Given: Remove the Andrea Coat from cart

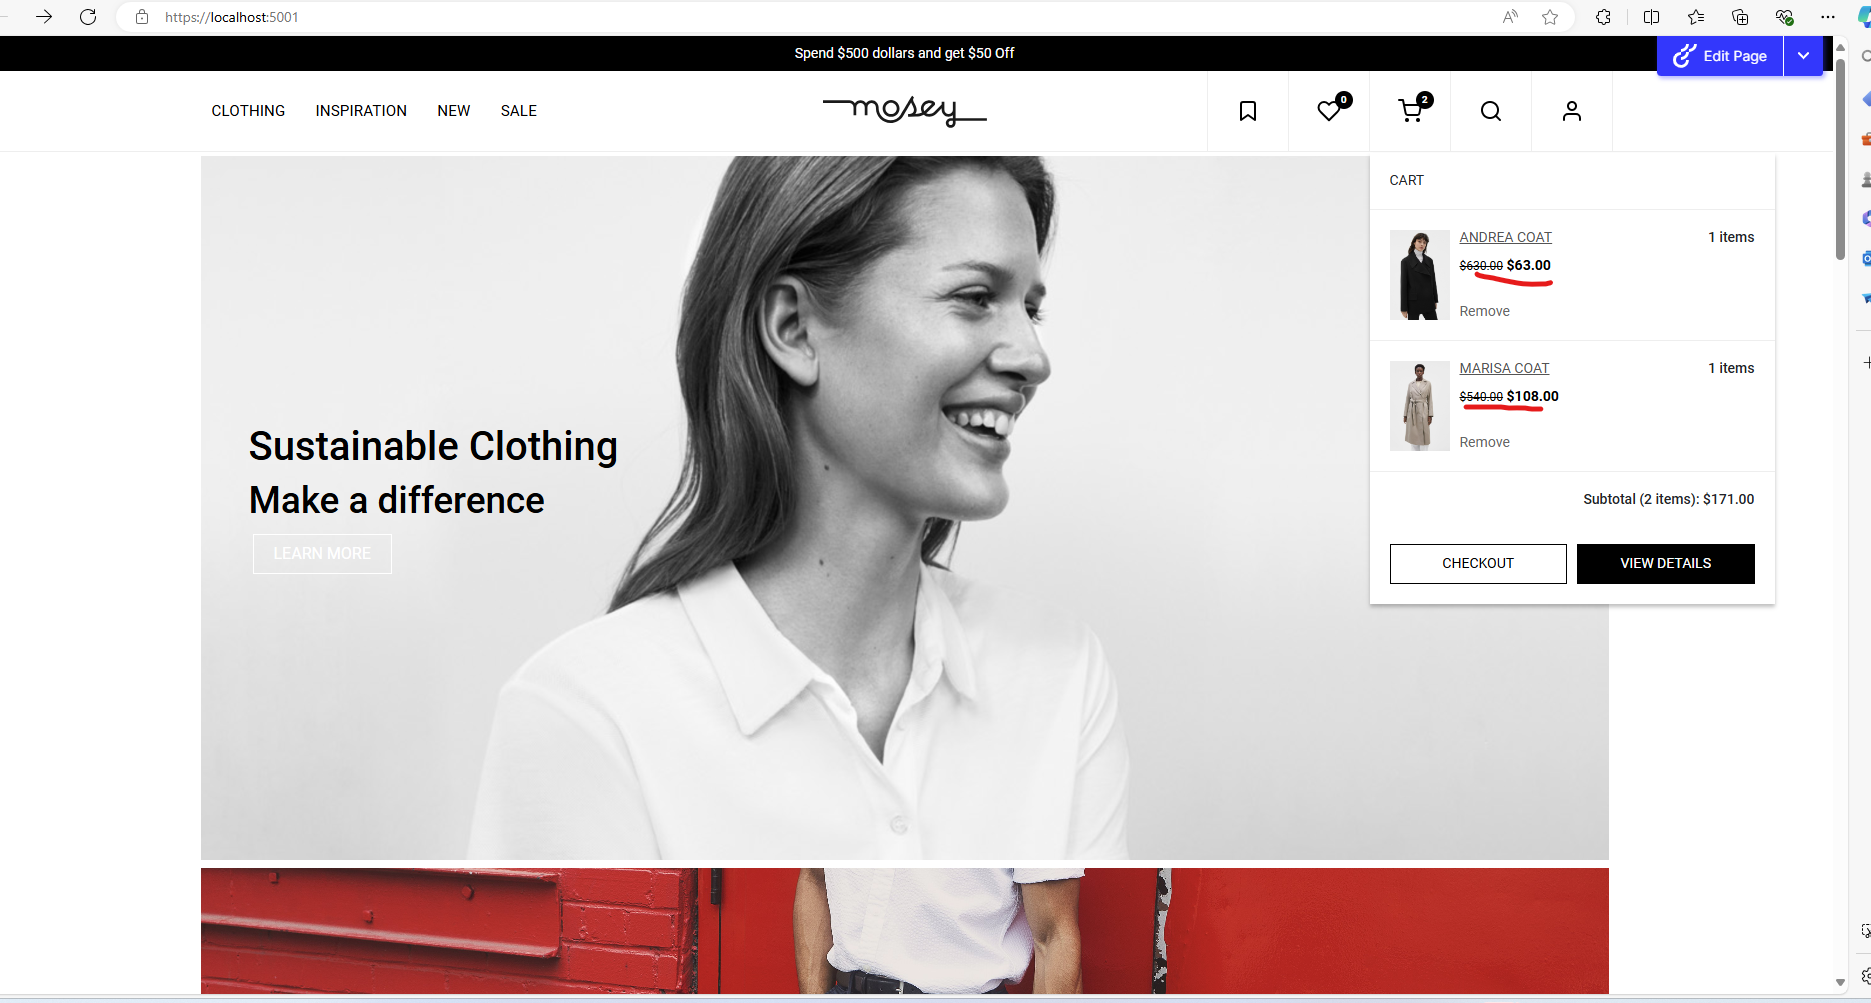Looking at the screenshot, I should (1484, 312).
